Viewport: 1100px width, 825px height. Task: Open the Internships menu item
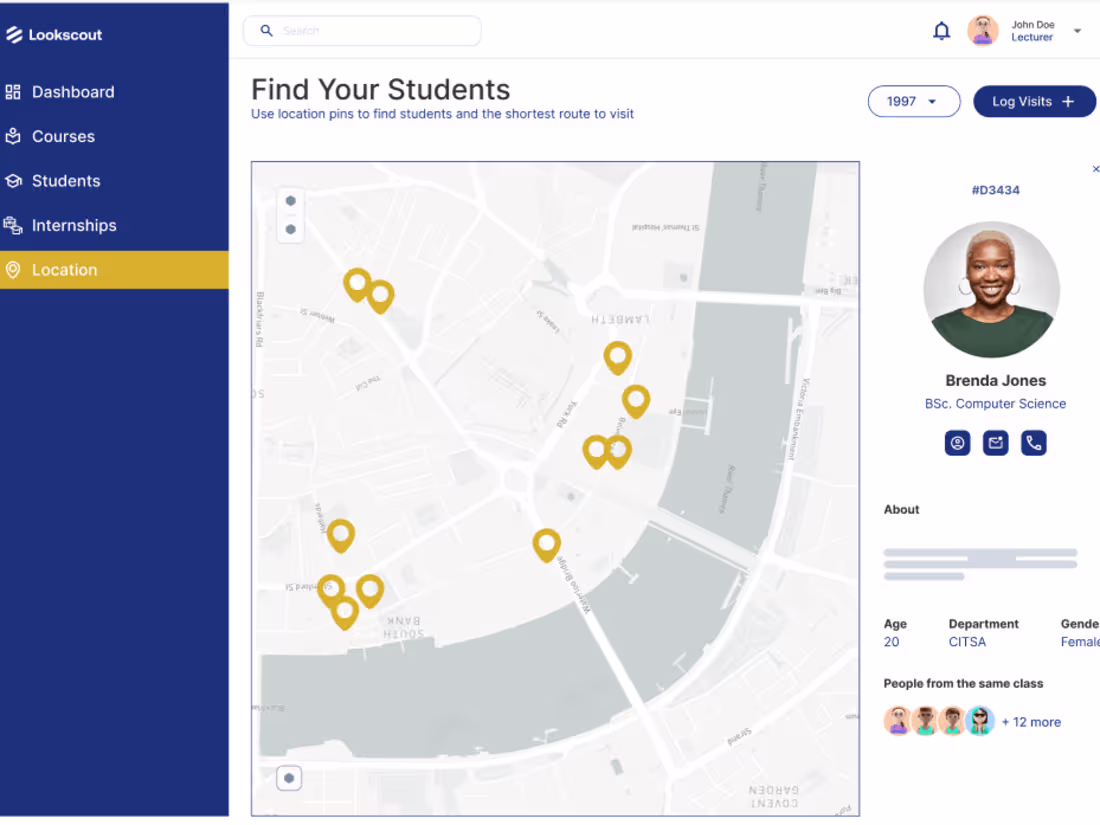click(74, 225)
